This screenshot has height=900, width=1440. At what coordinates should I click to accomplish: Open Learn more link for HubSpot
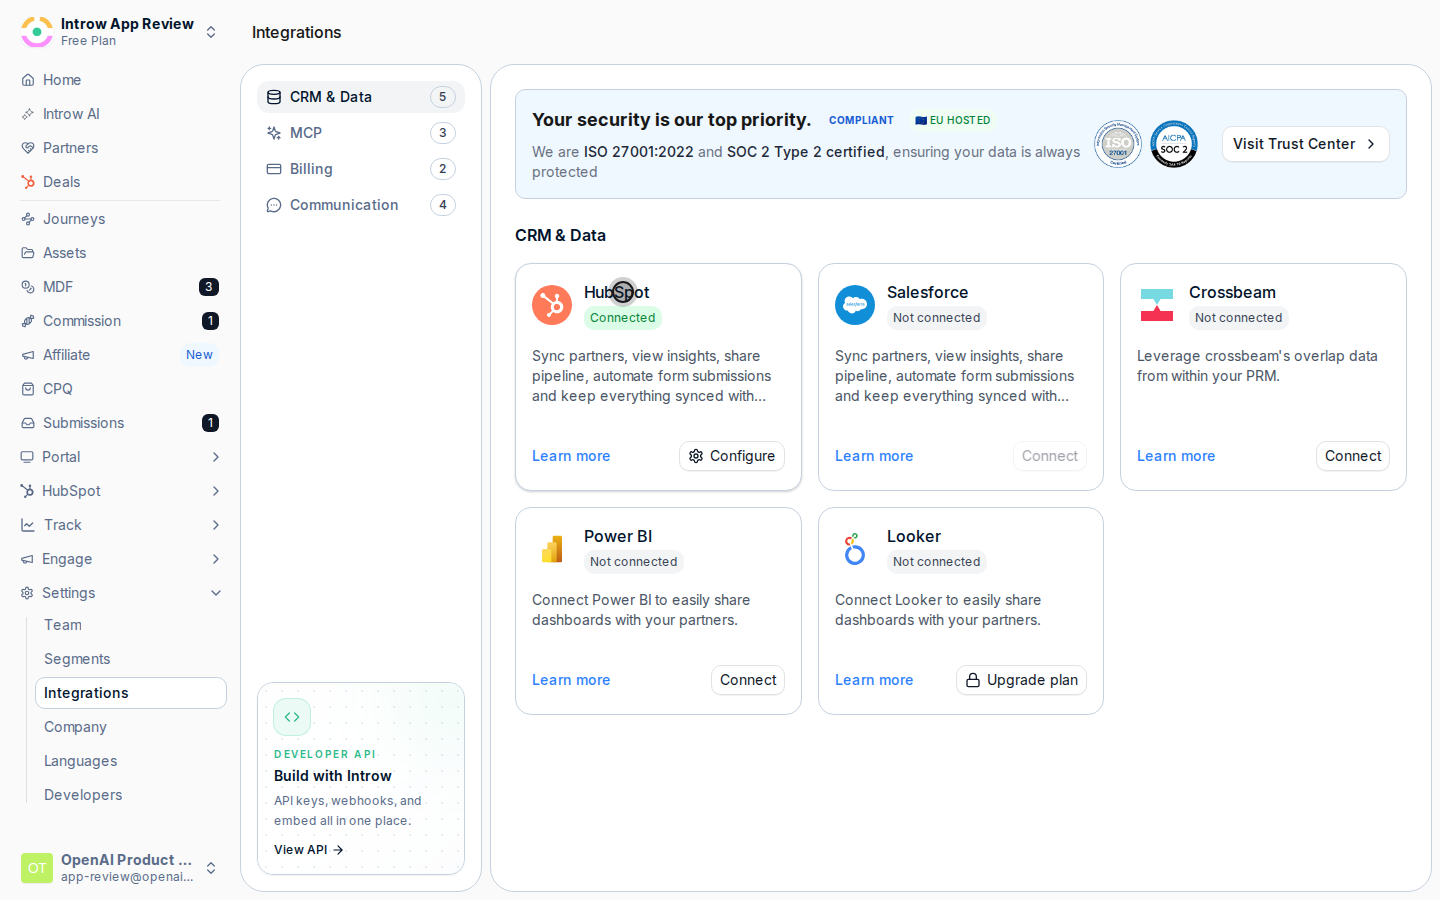tap(571, 456)
